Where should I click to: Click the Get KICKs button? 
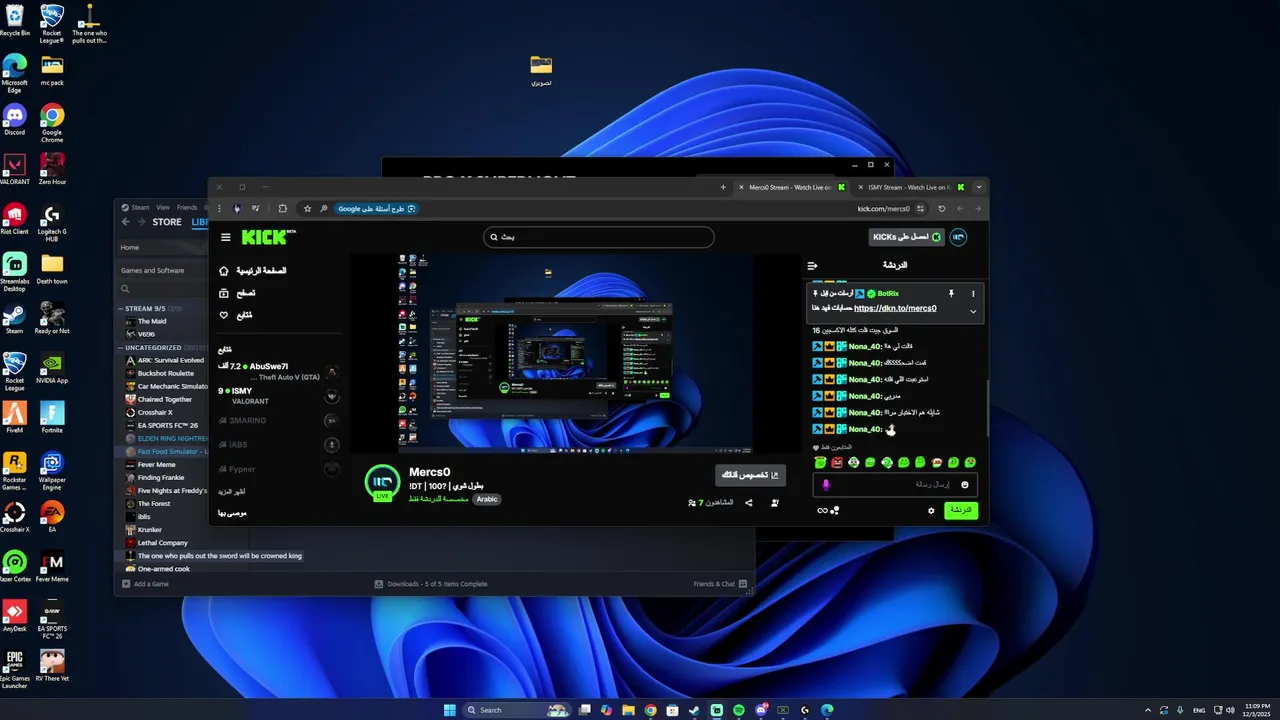[906, 237]
